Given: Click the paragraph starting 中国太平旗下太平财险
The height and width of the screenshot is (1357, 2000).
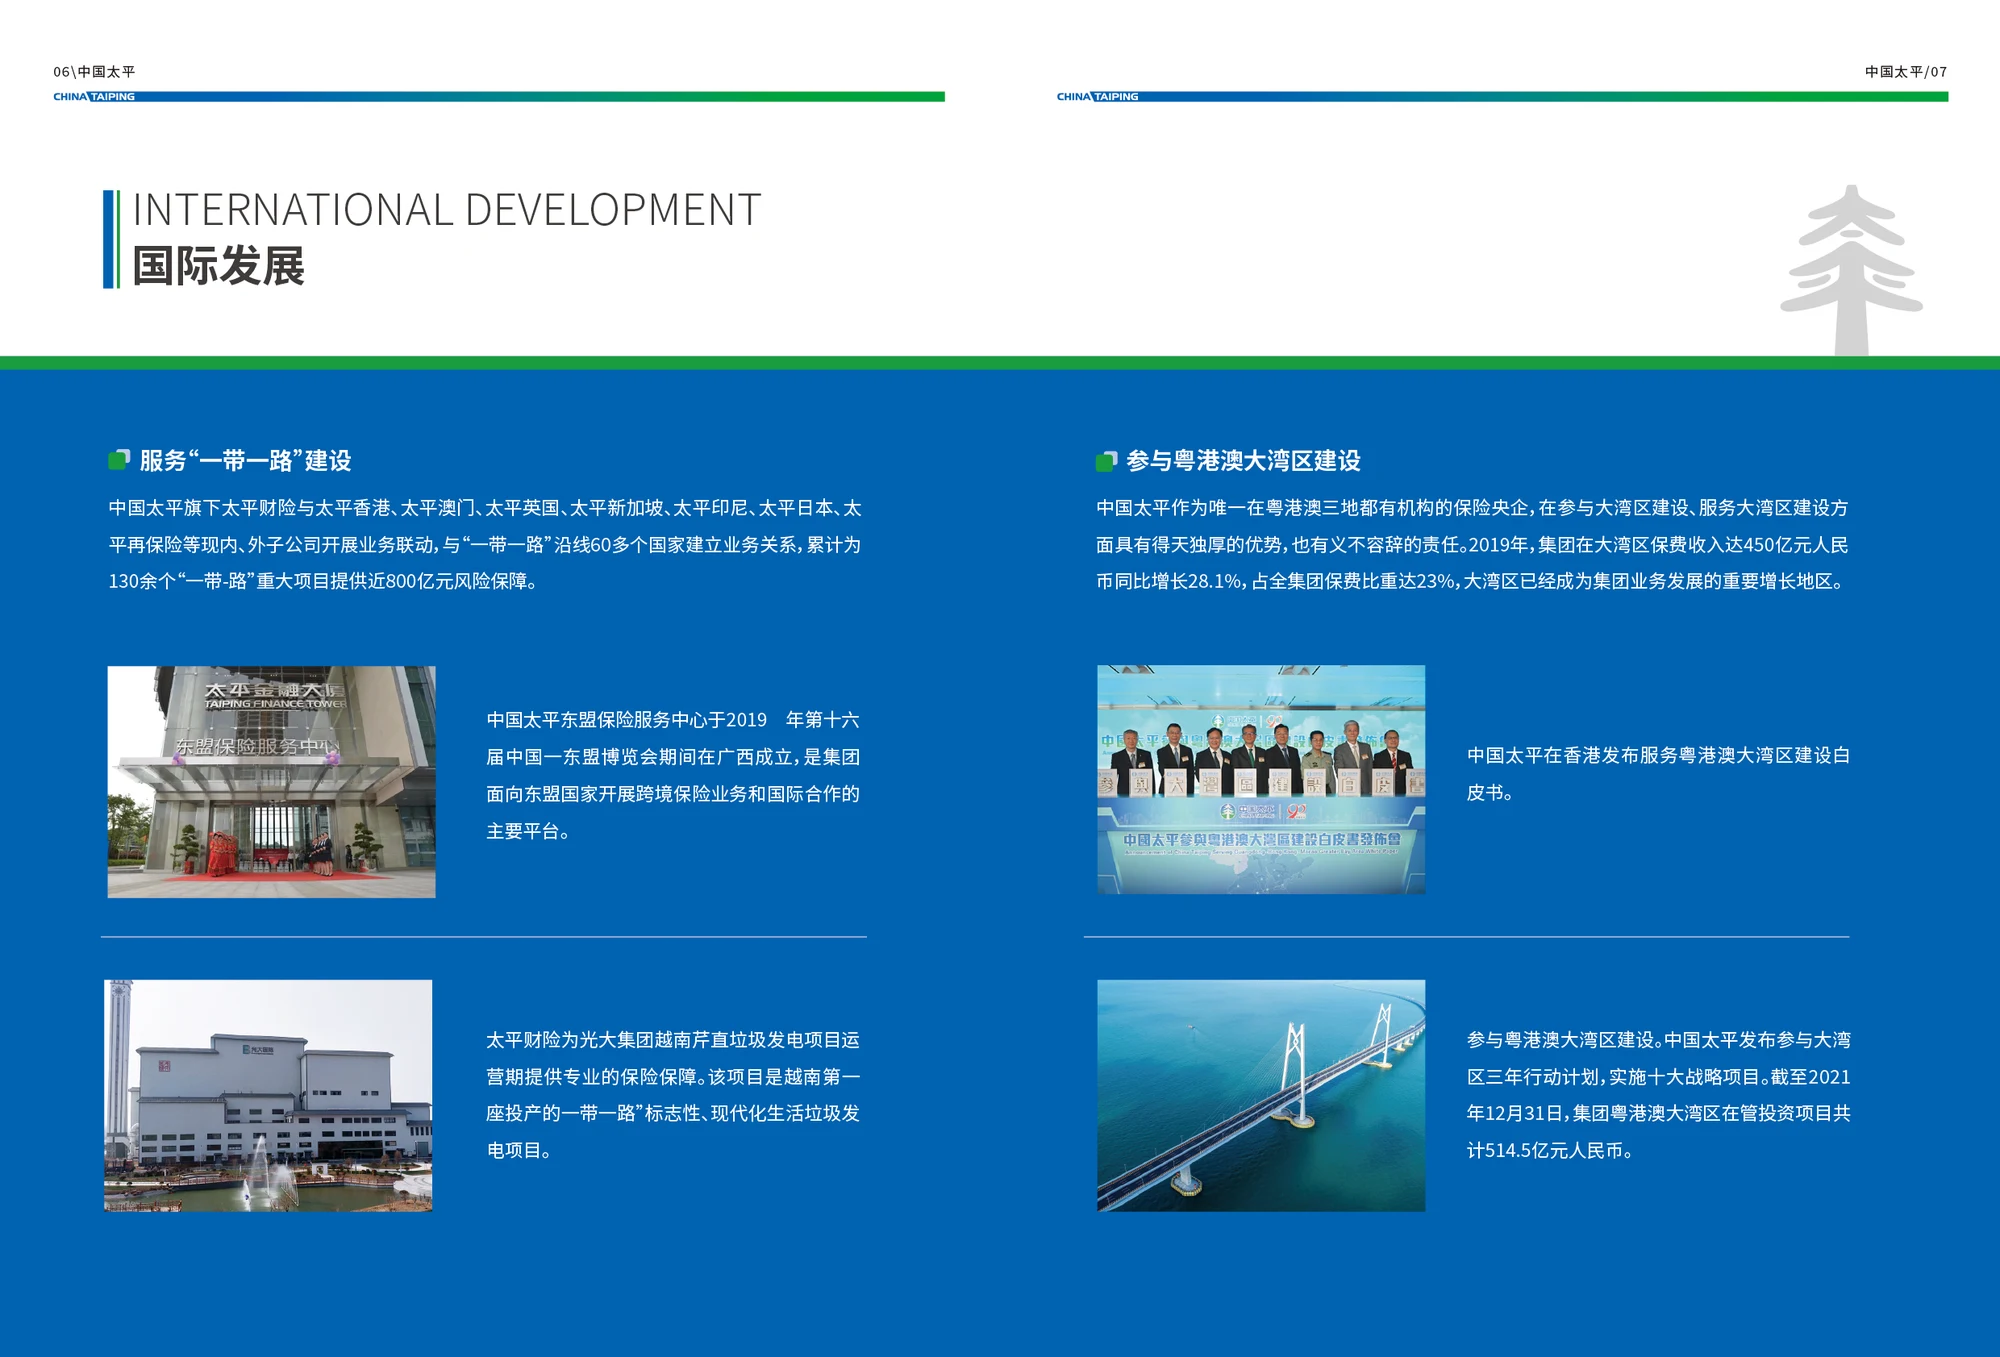Looking at the screenshot, I should coord(485,544).
